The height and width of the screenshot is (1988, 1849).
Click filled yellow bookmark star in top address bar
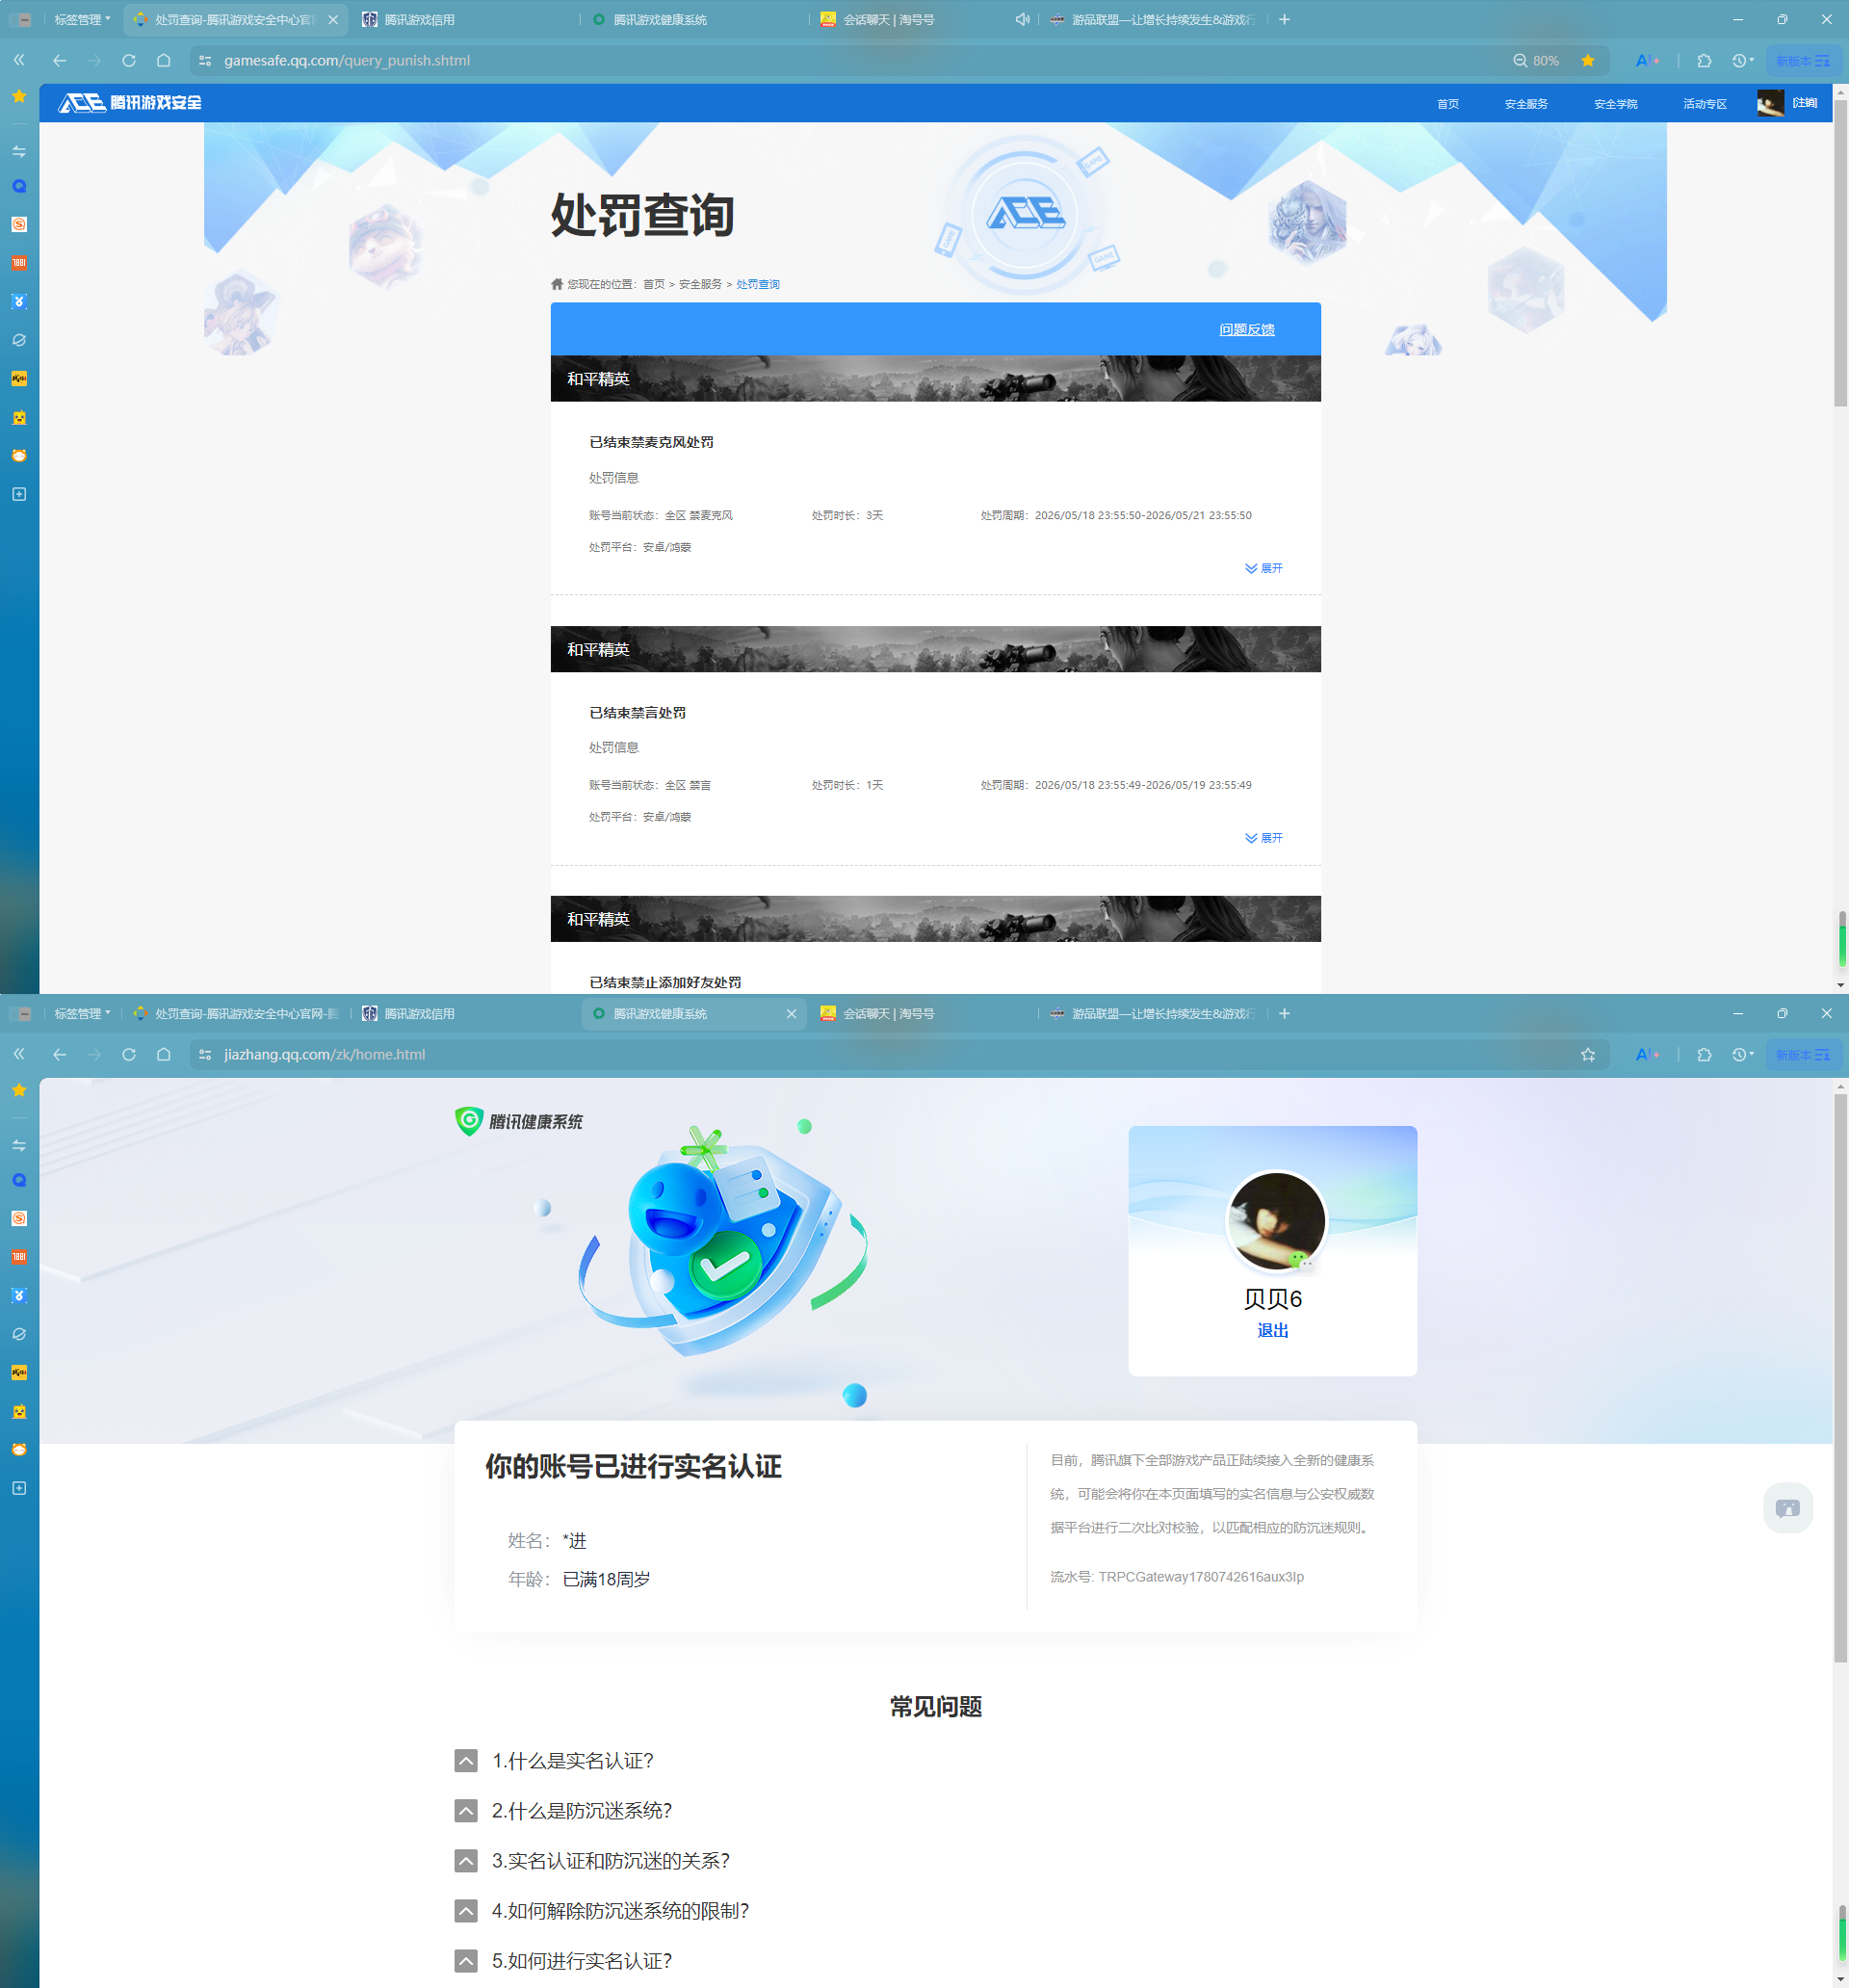[x=1588, y=61]
